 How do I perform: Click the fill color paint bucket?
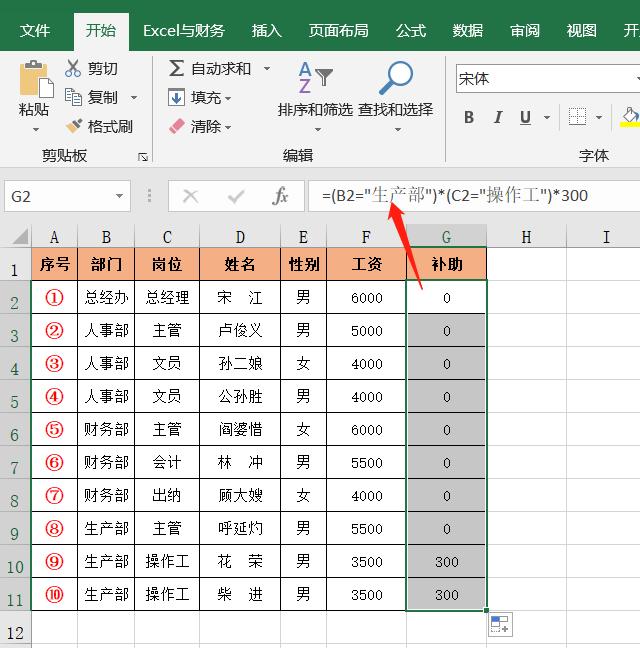click(x=629, y=117)
